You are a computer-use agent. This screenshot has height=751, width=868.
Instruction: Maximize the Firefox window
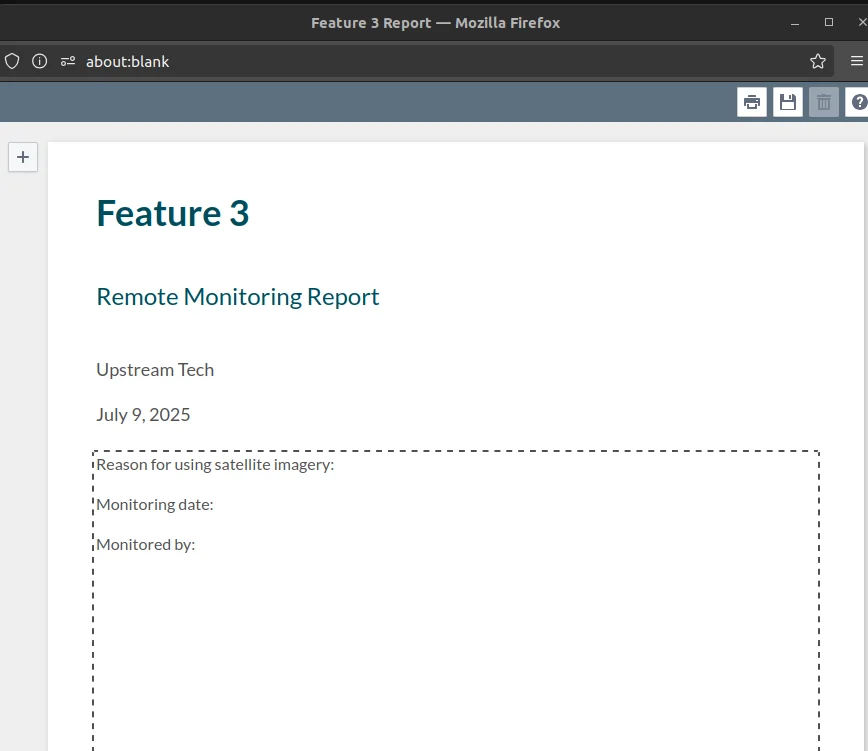click(x=829, y=22)
